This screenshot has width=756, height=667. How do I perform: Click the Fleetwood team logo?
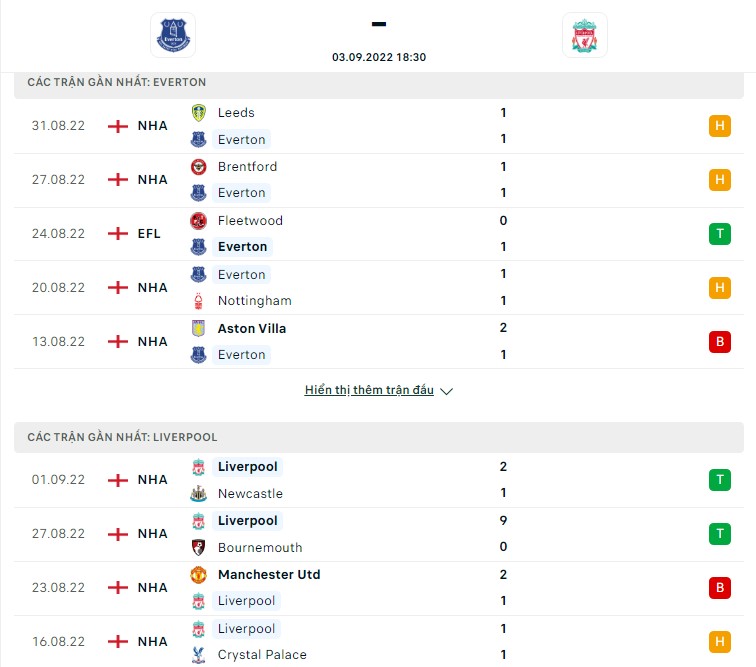click(x=198, y=221)
